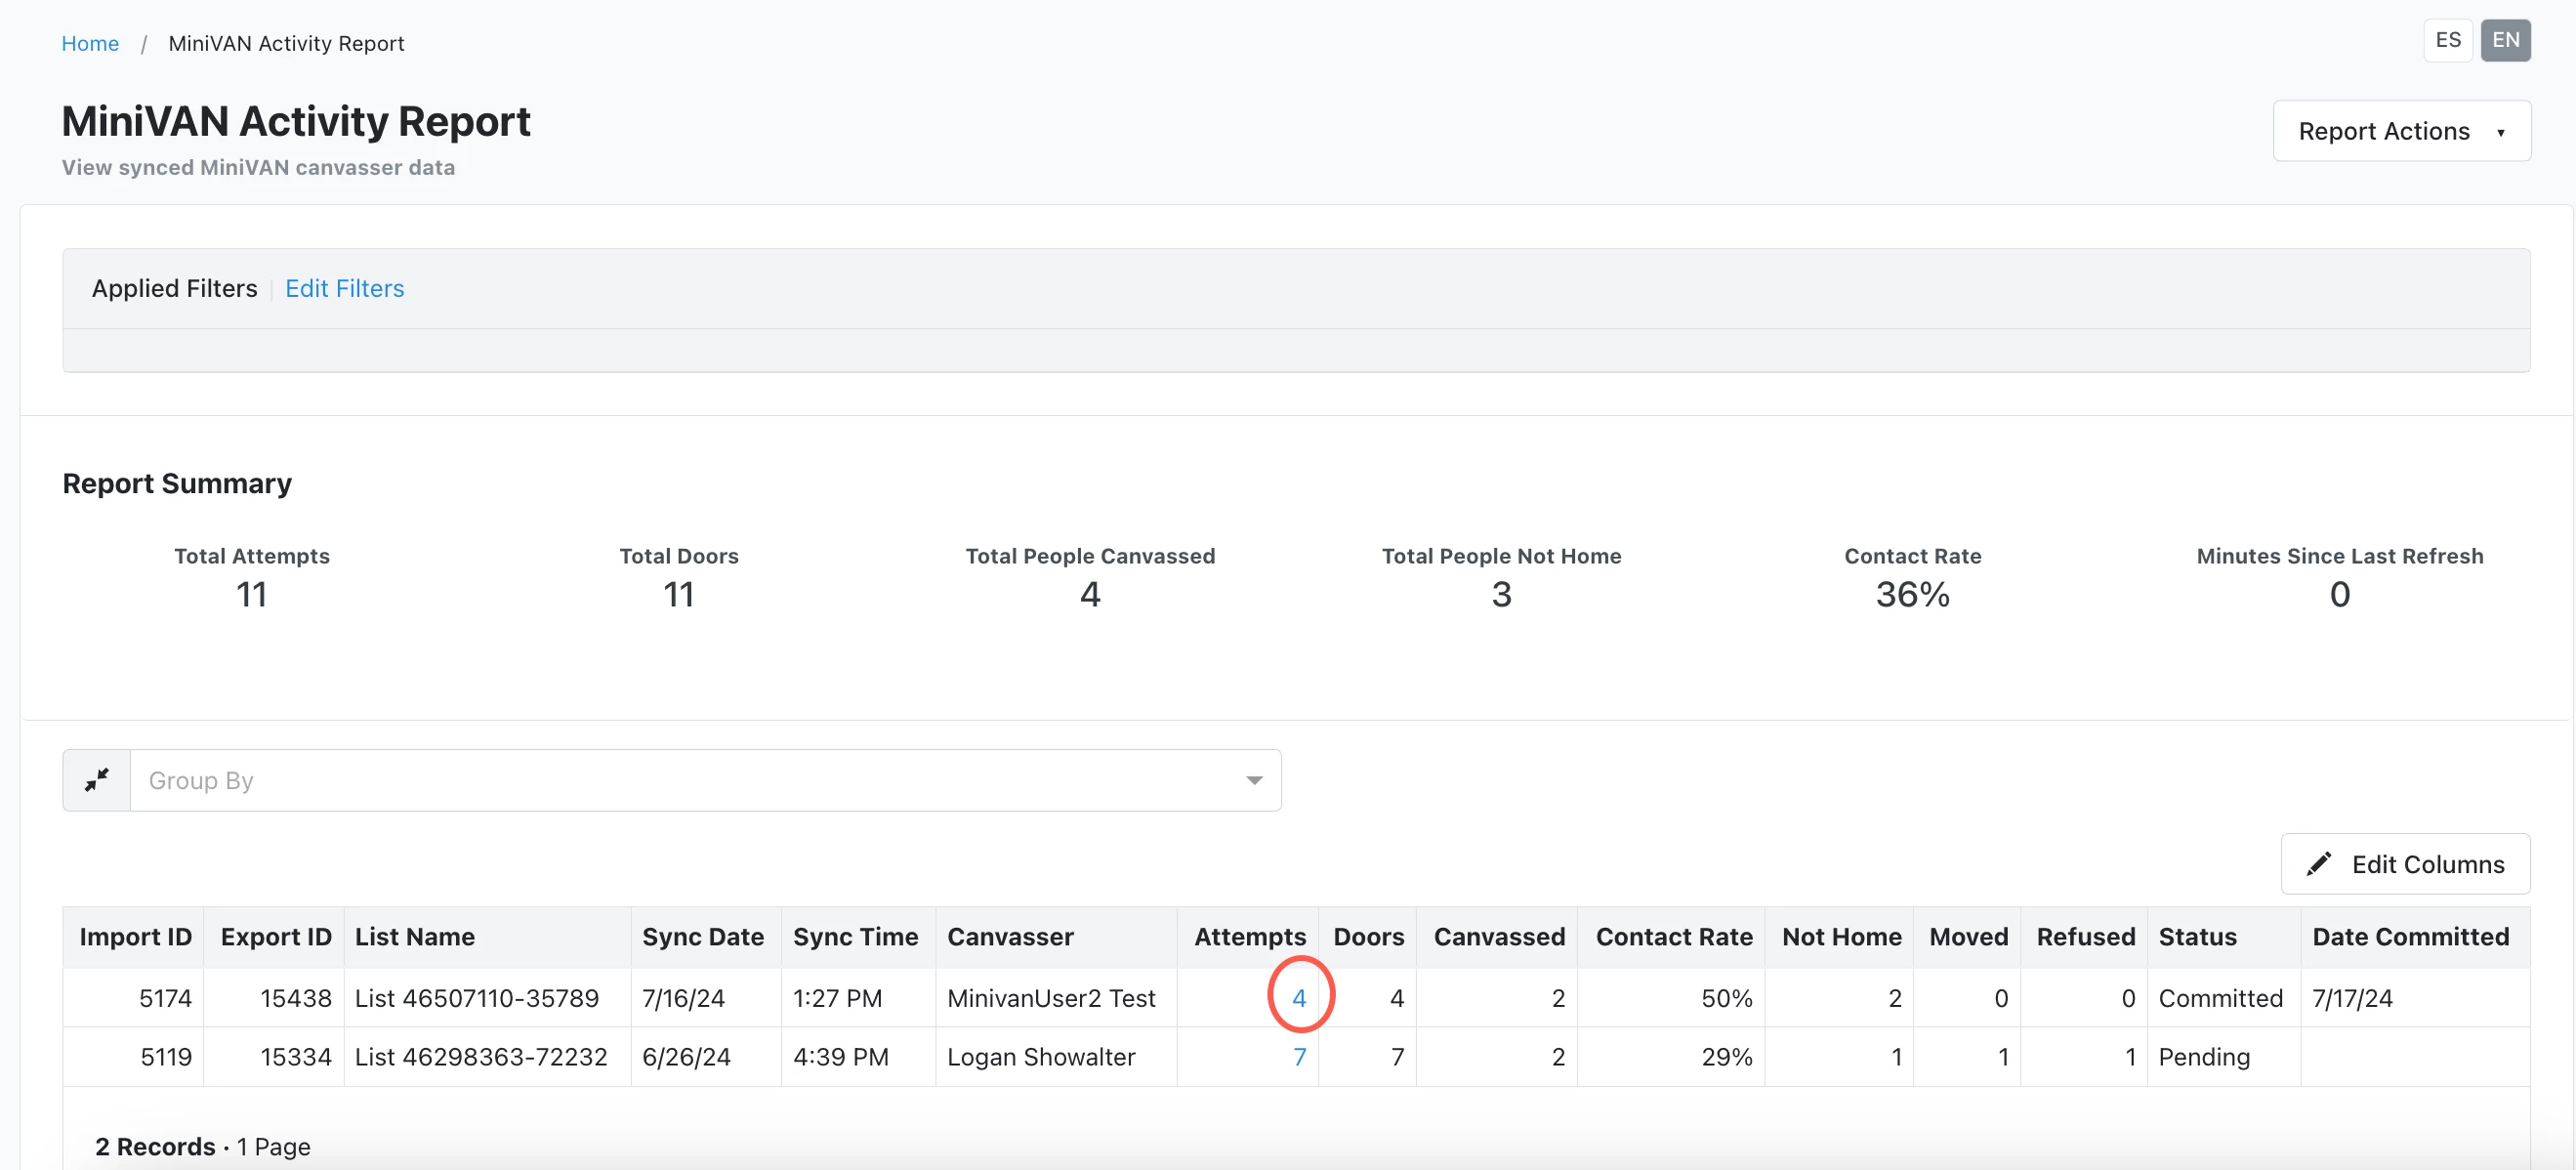Select row with List 46507110-35789

[476, 998]
